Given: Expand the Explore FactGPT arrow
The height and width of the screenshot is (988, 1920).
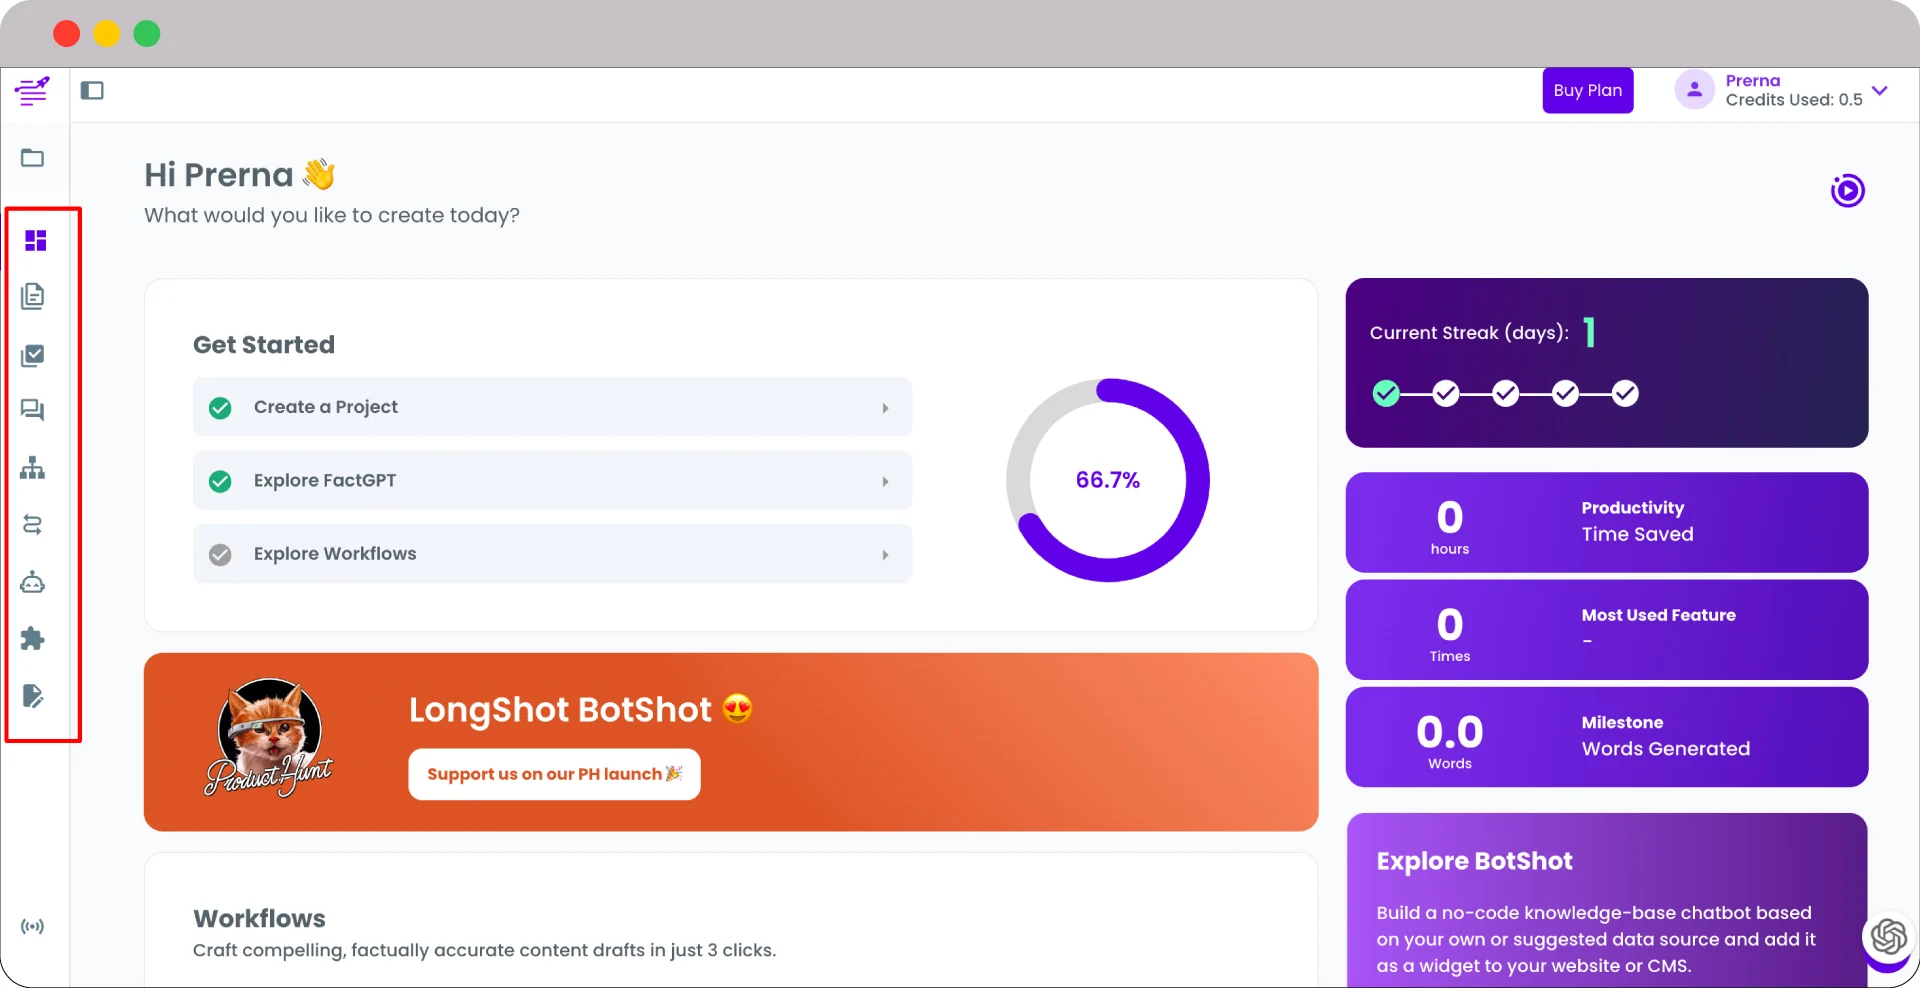Looking at the screenshot, I should click(885, 481).
